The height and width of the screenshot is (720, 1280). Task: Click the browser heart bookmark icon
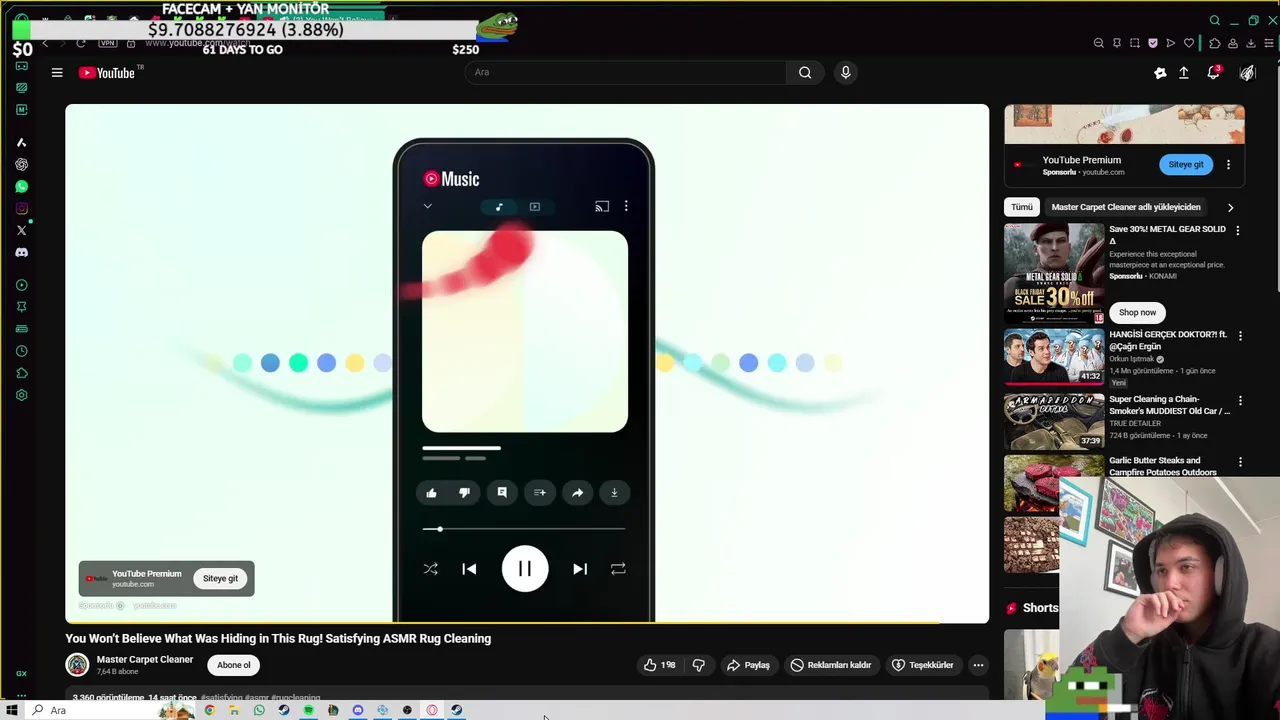[x=1189, y=43]
